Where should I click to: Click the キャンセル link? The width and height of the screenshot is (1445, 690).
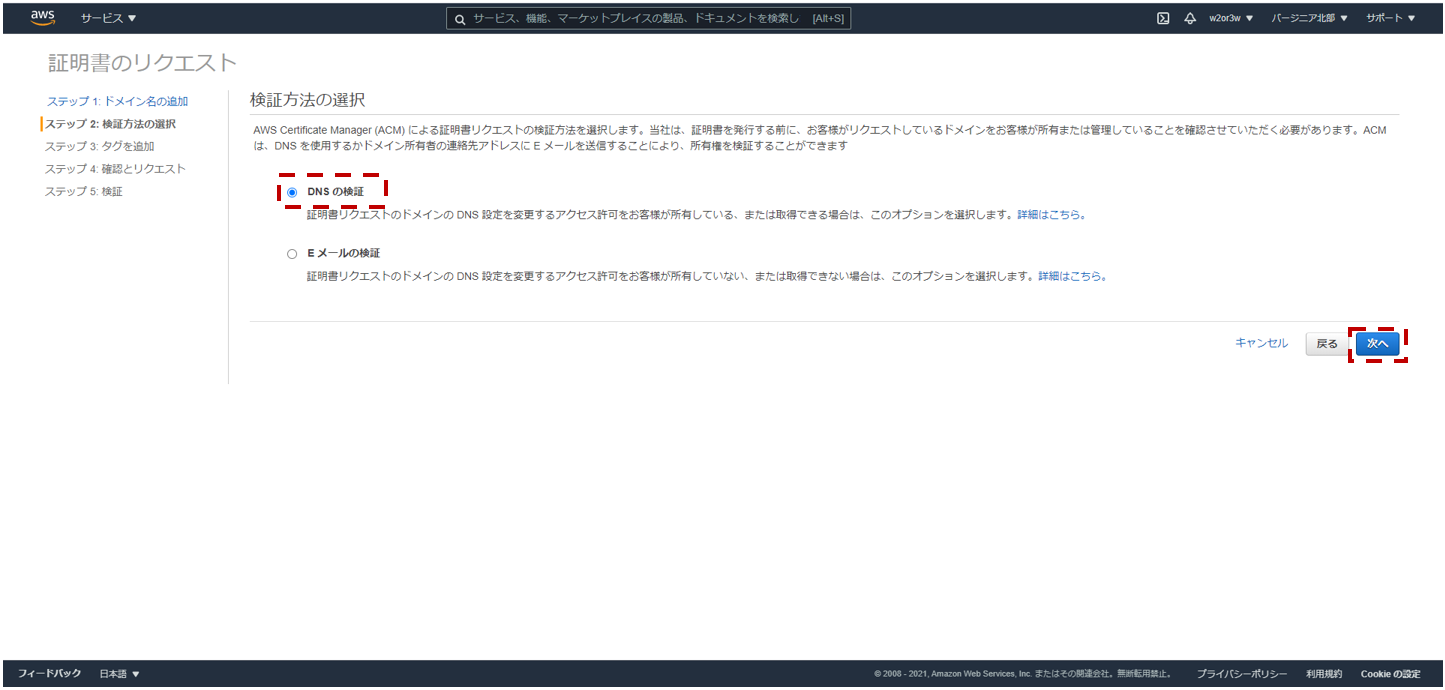pyautogui.click(x=1262, y=343)
